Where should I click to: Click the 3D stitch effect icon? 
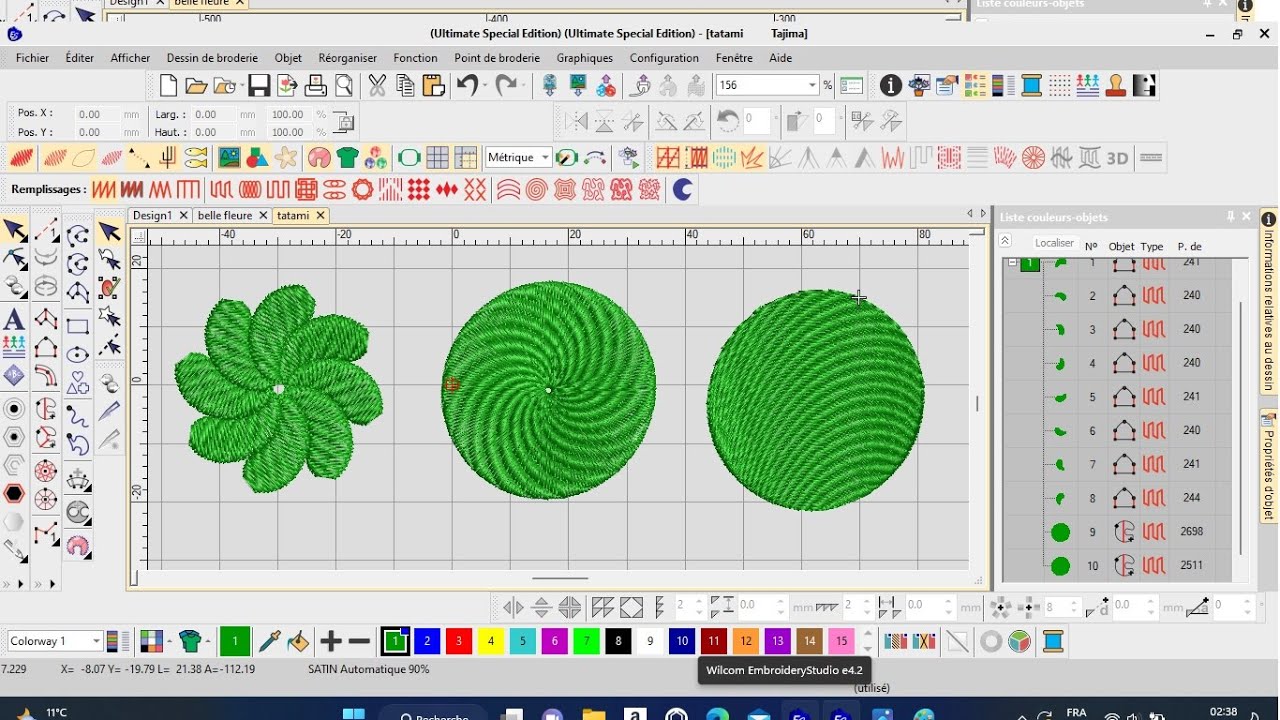tap(1117, 158)
